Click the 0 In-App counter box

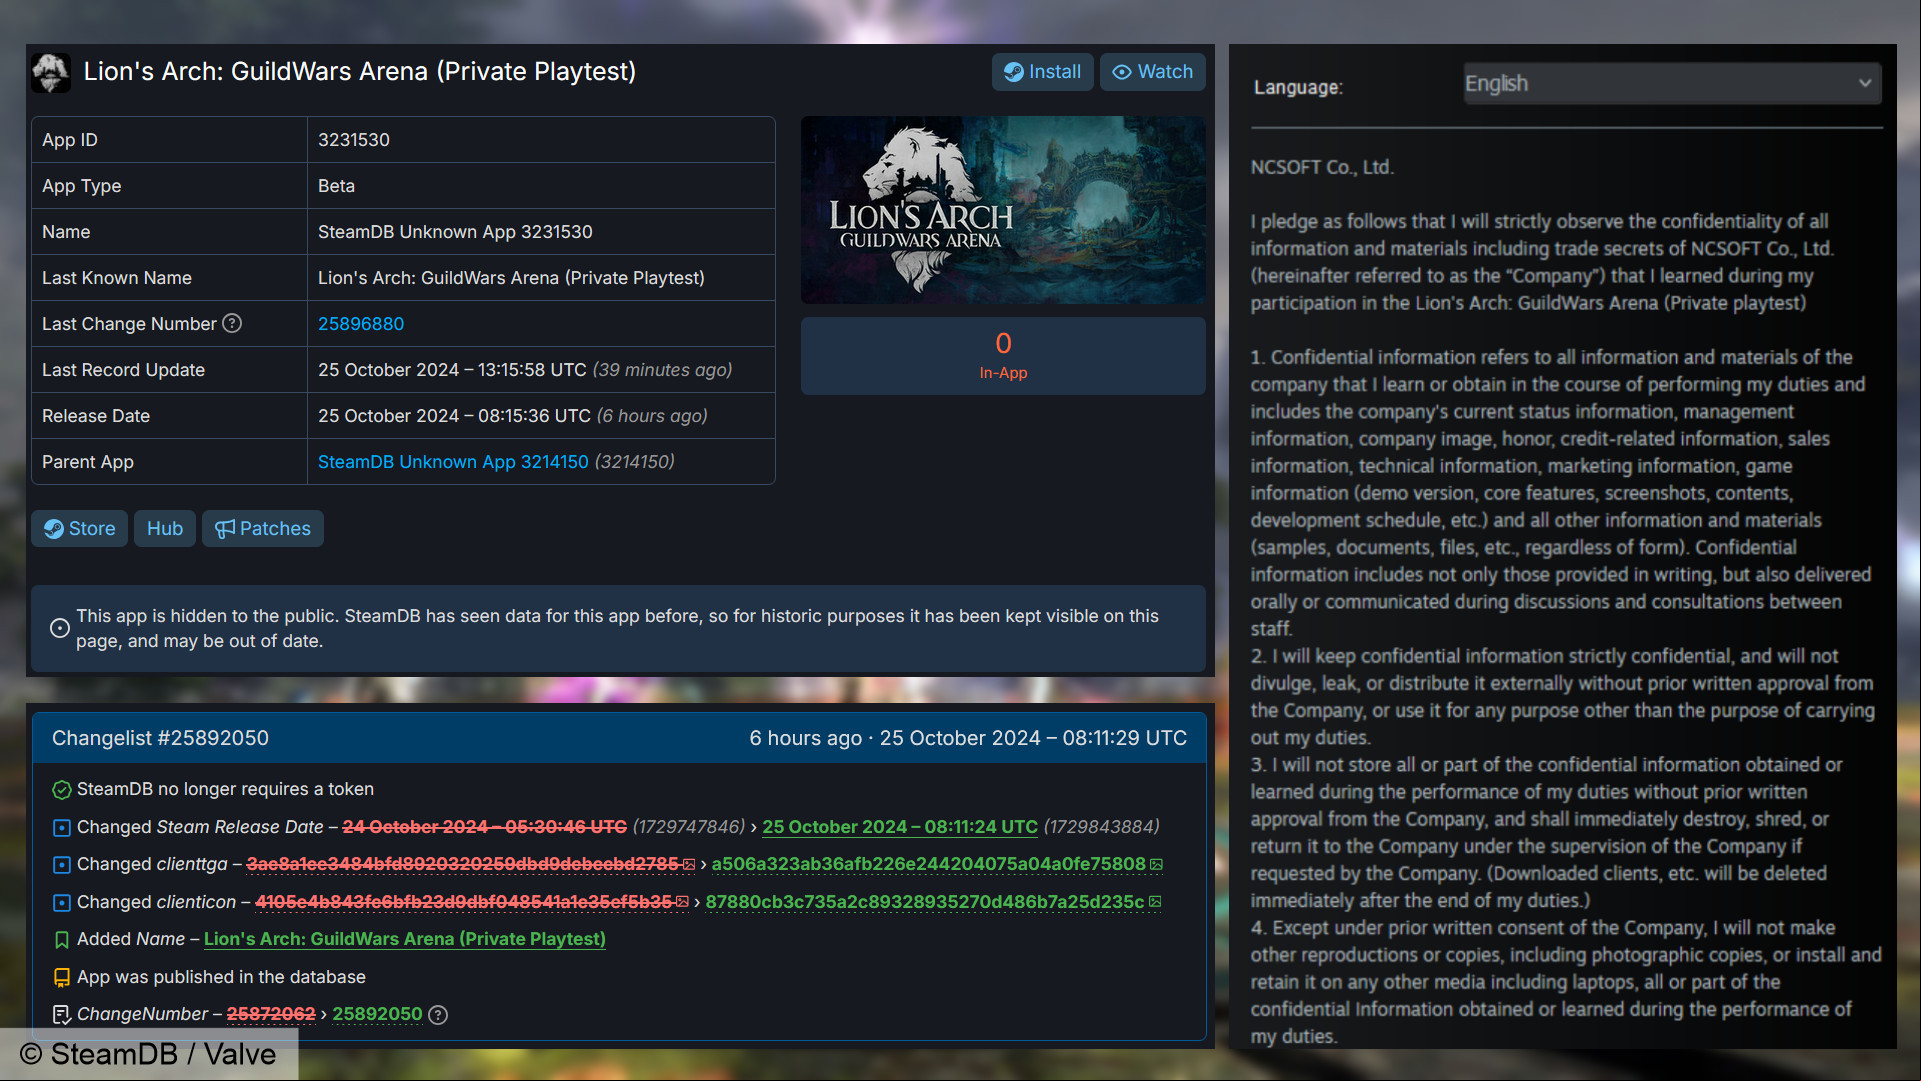click(1003, 356)
